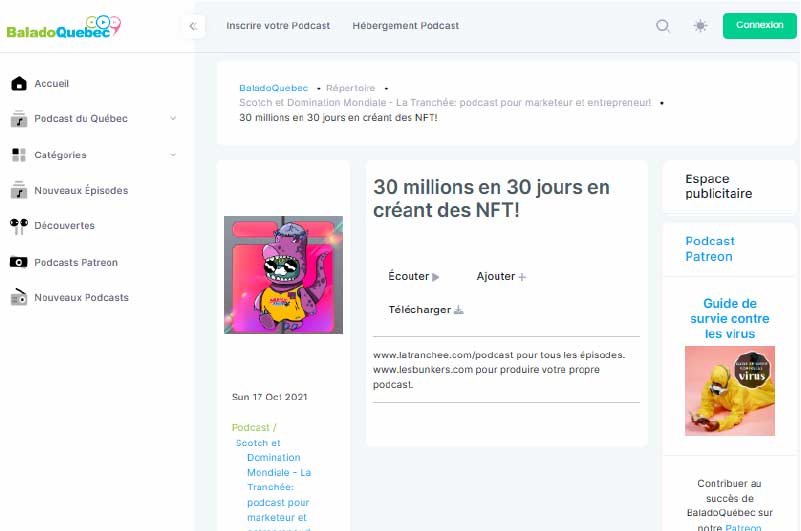Click the purple dinosaur episode artwork
Image resolution: width=801 pixels, height=531 pixels.
pos(284,275)
